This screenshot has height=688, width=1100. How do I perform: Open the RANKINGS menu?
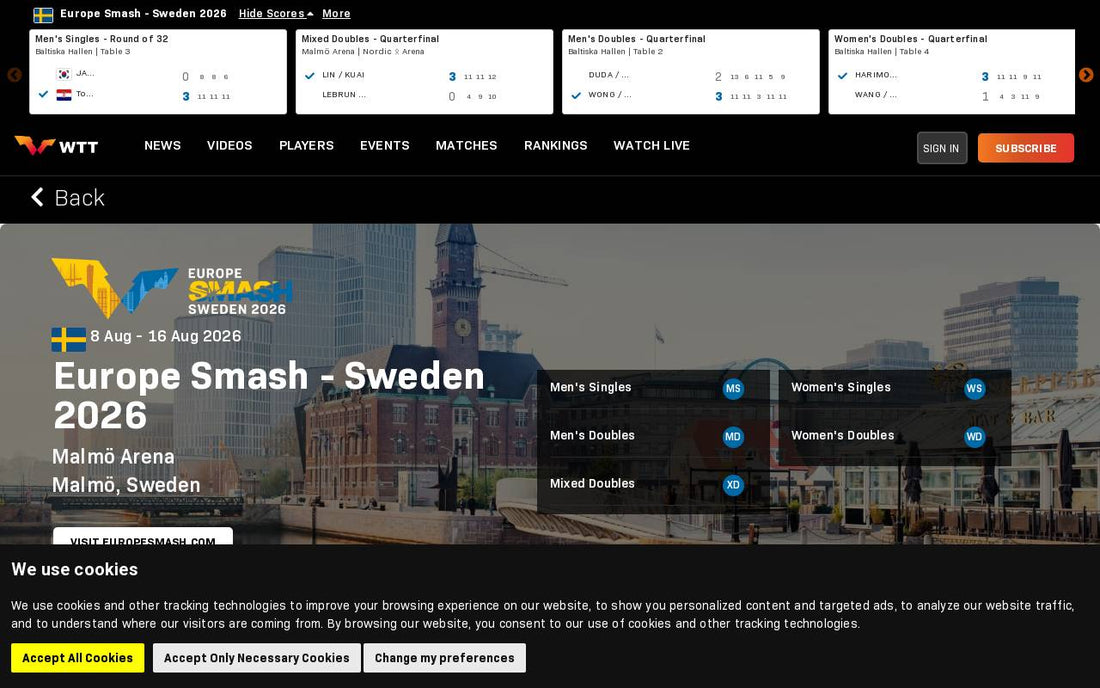[x=556, y=145]
